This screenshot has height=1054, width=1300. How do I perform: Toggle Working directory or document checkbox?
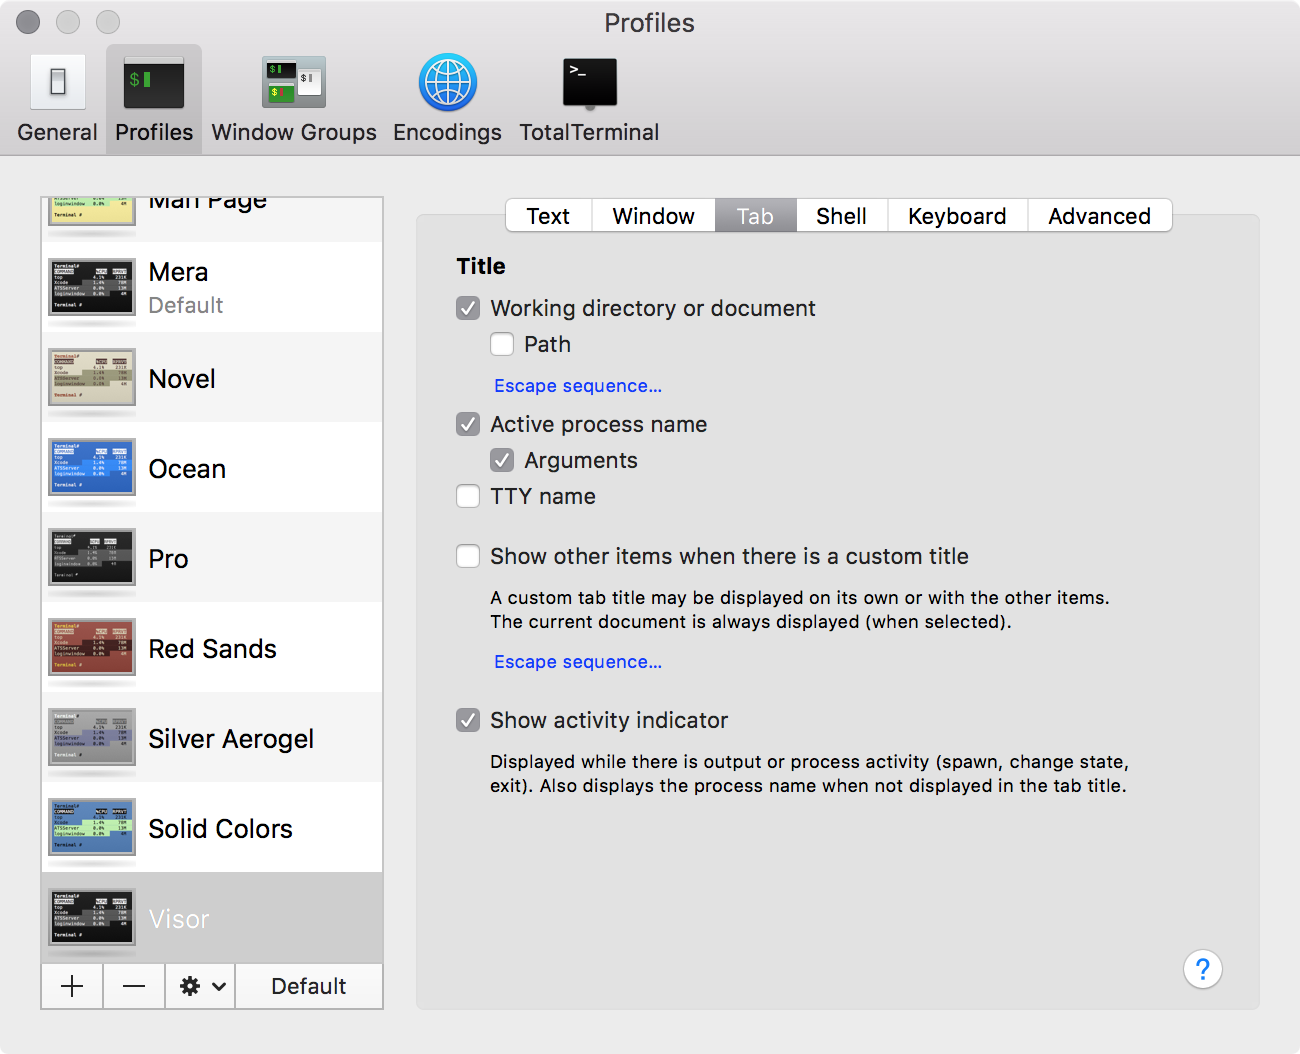[468, 308]
